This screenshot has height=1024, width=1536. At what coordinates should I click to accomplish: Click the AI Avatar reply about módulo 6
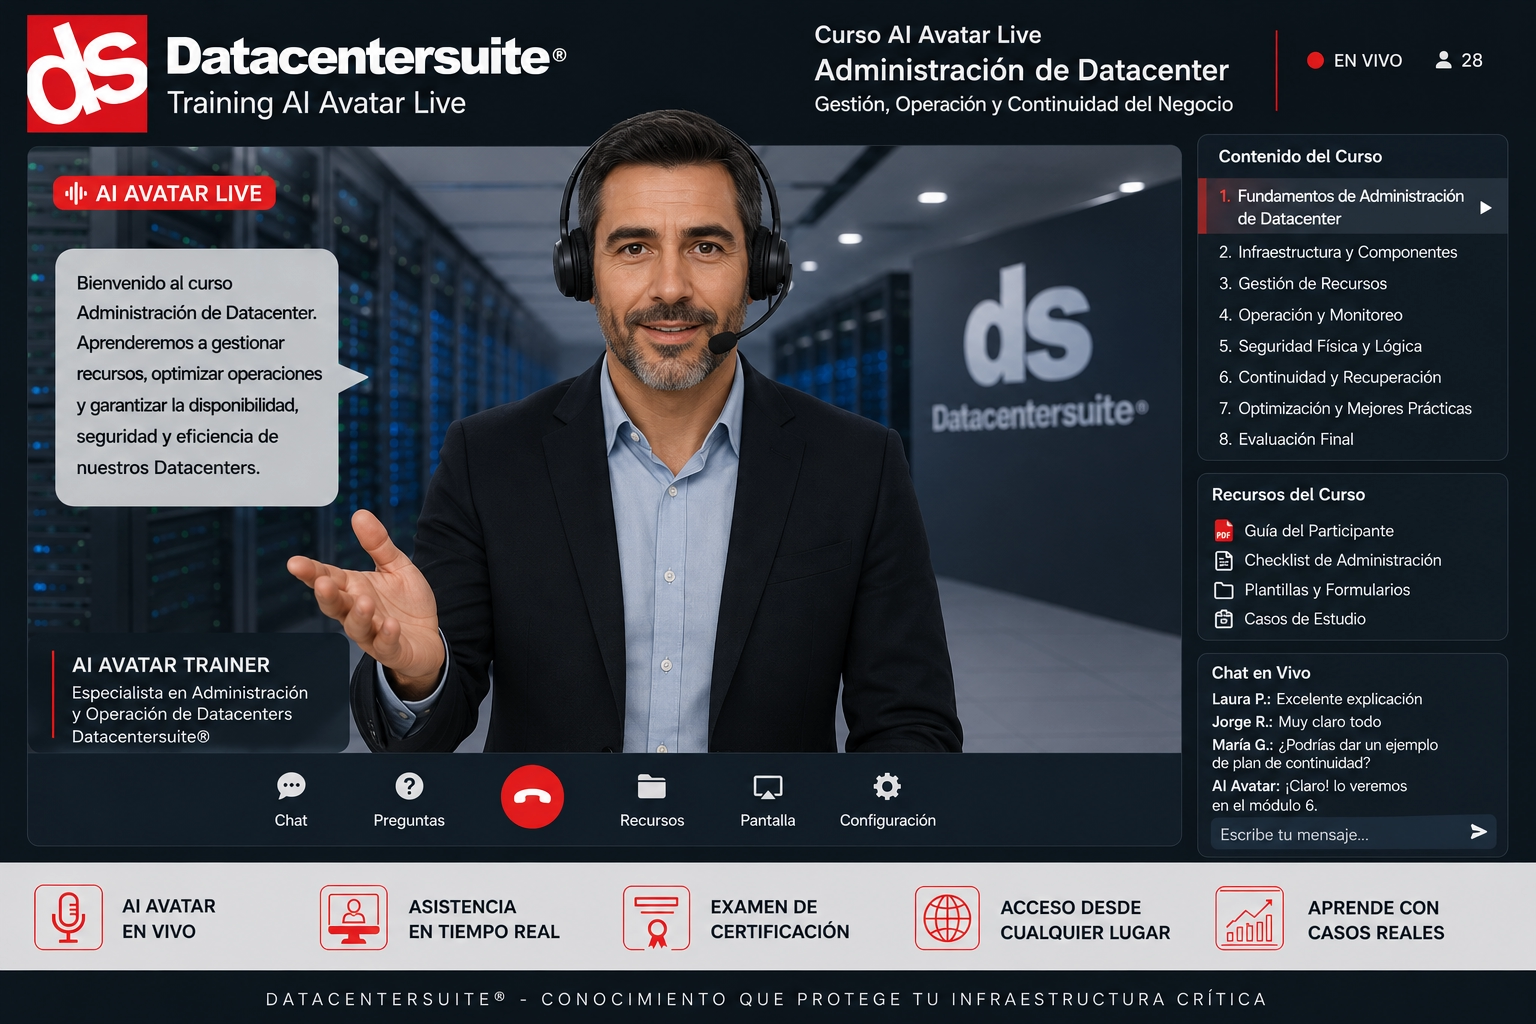click(1309, 795)
